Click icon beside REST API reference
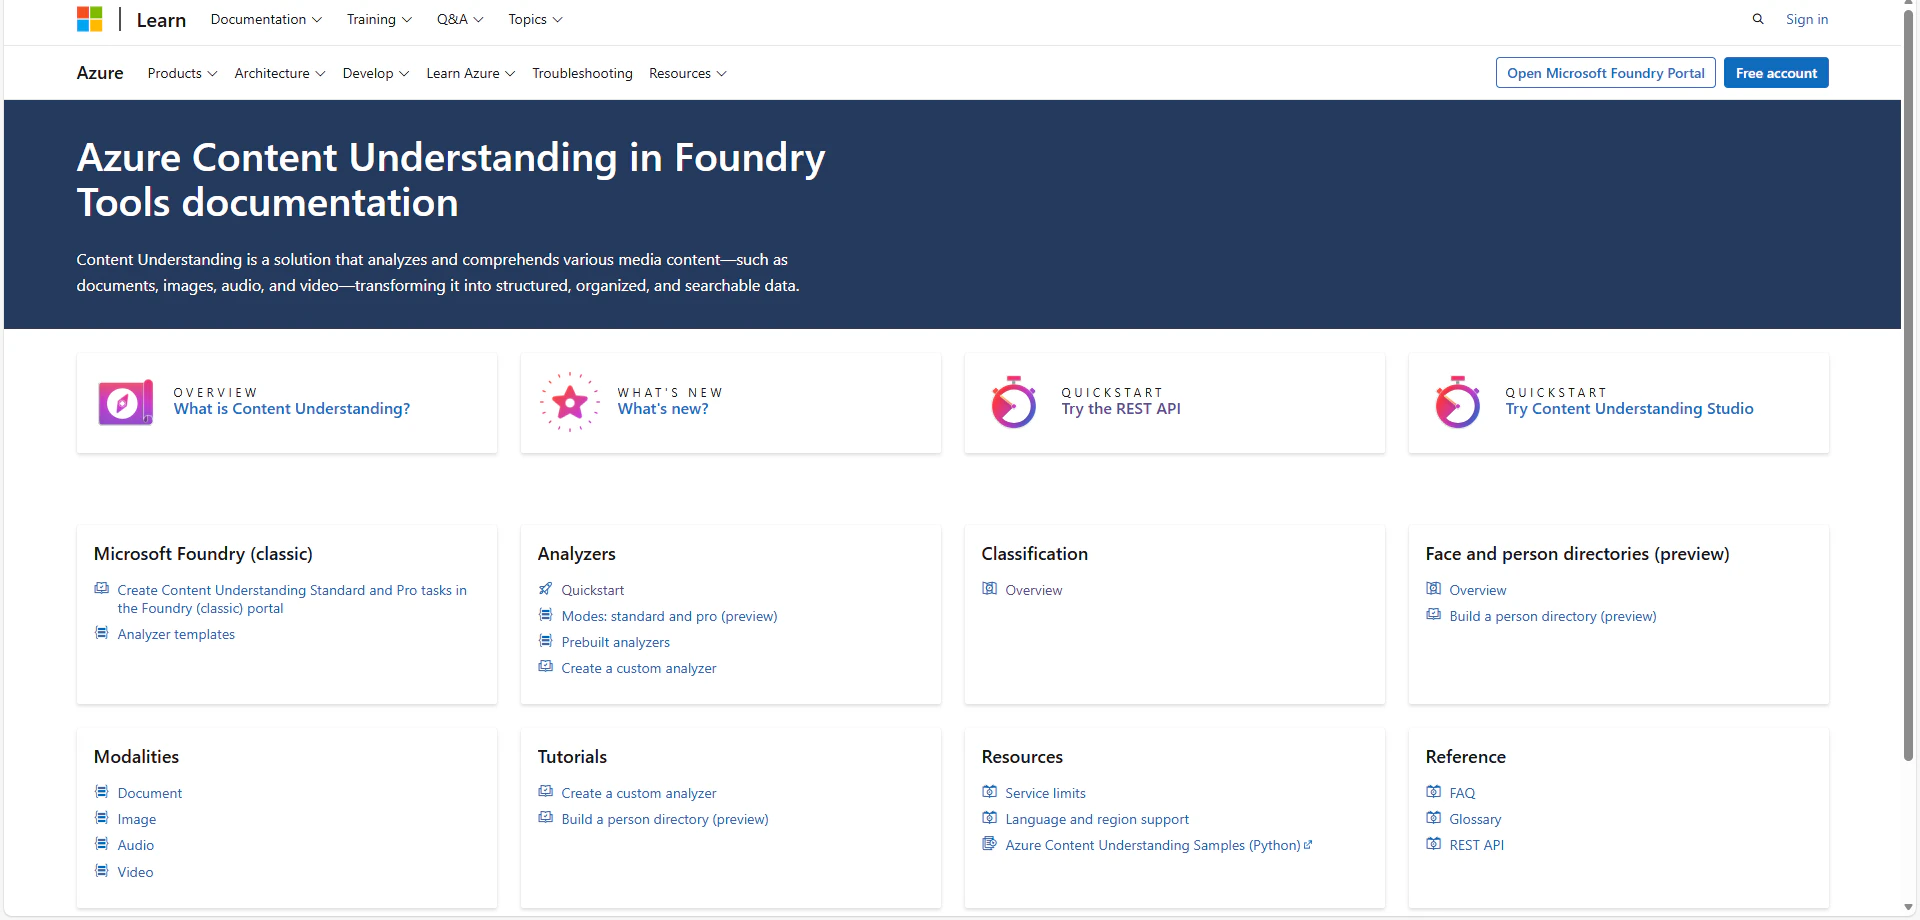The image size is (1920, 920). tap(1433, 844)
